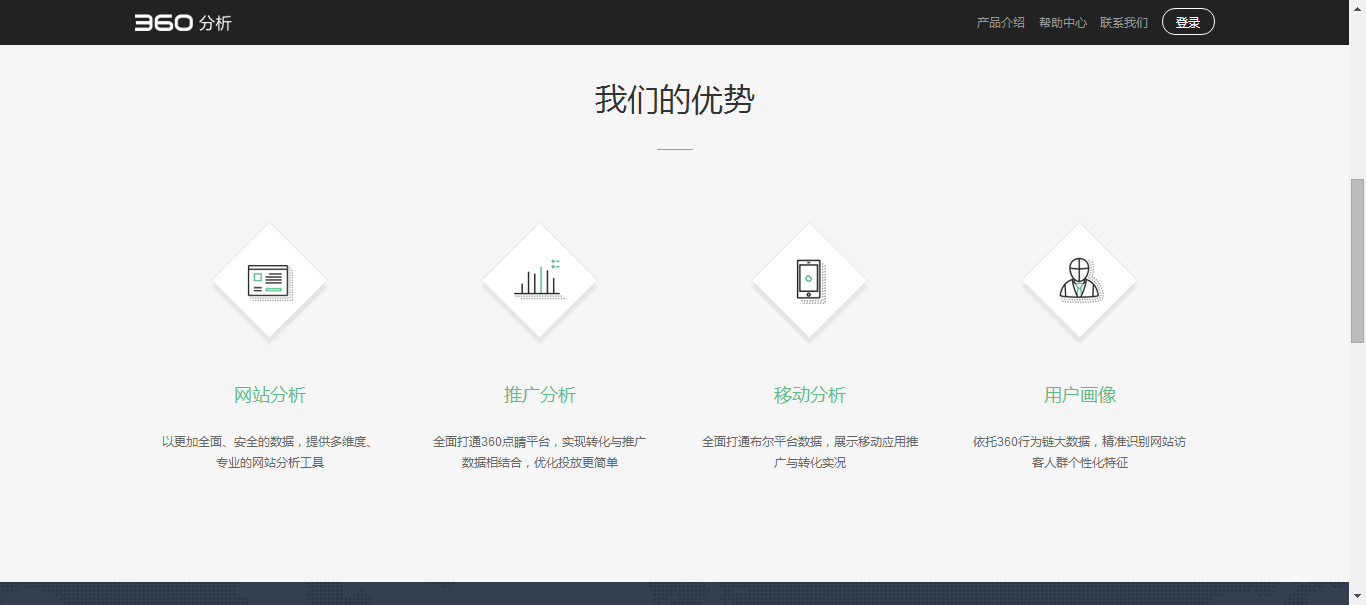Screen dimensions: 1366x605
Task: Click the 用户画像 heading link
Action: (x=1079, y=395)
